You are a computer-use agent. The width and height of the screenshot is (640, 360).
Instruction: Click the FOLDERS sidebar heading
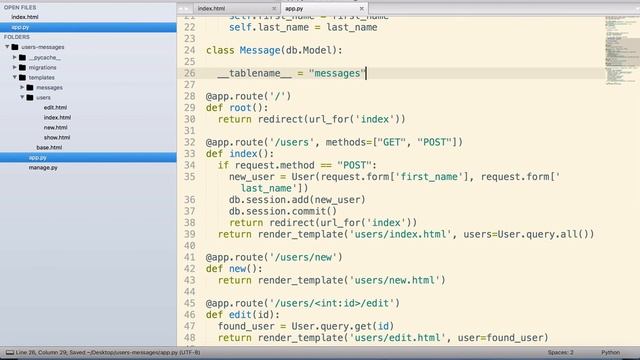pos(17,37)
